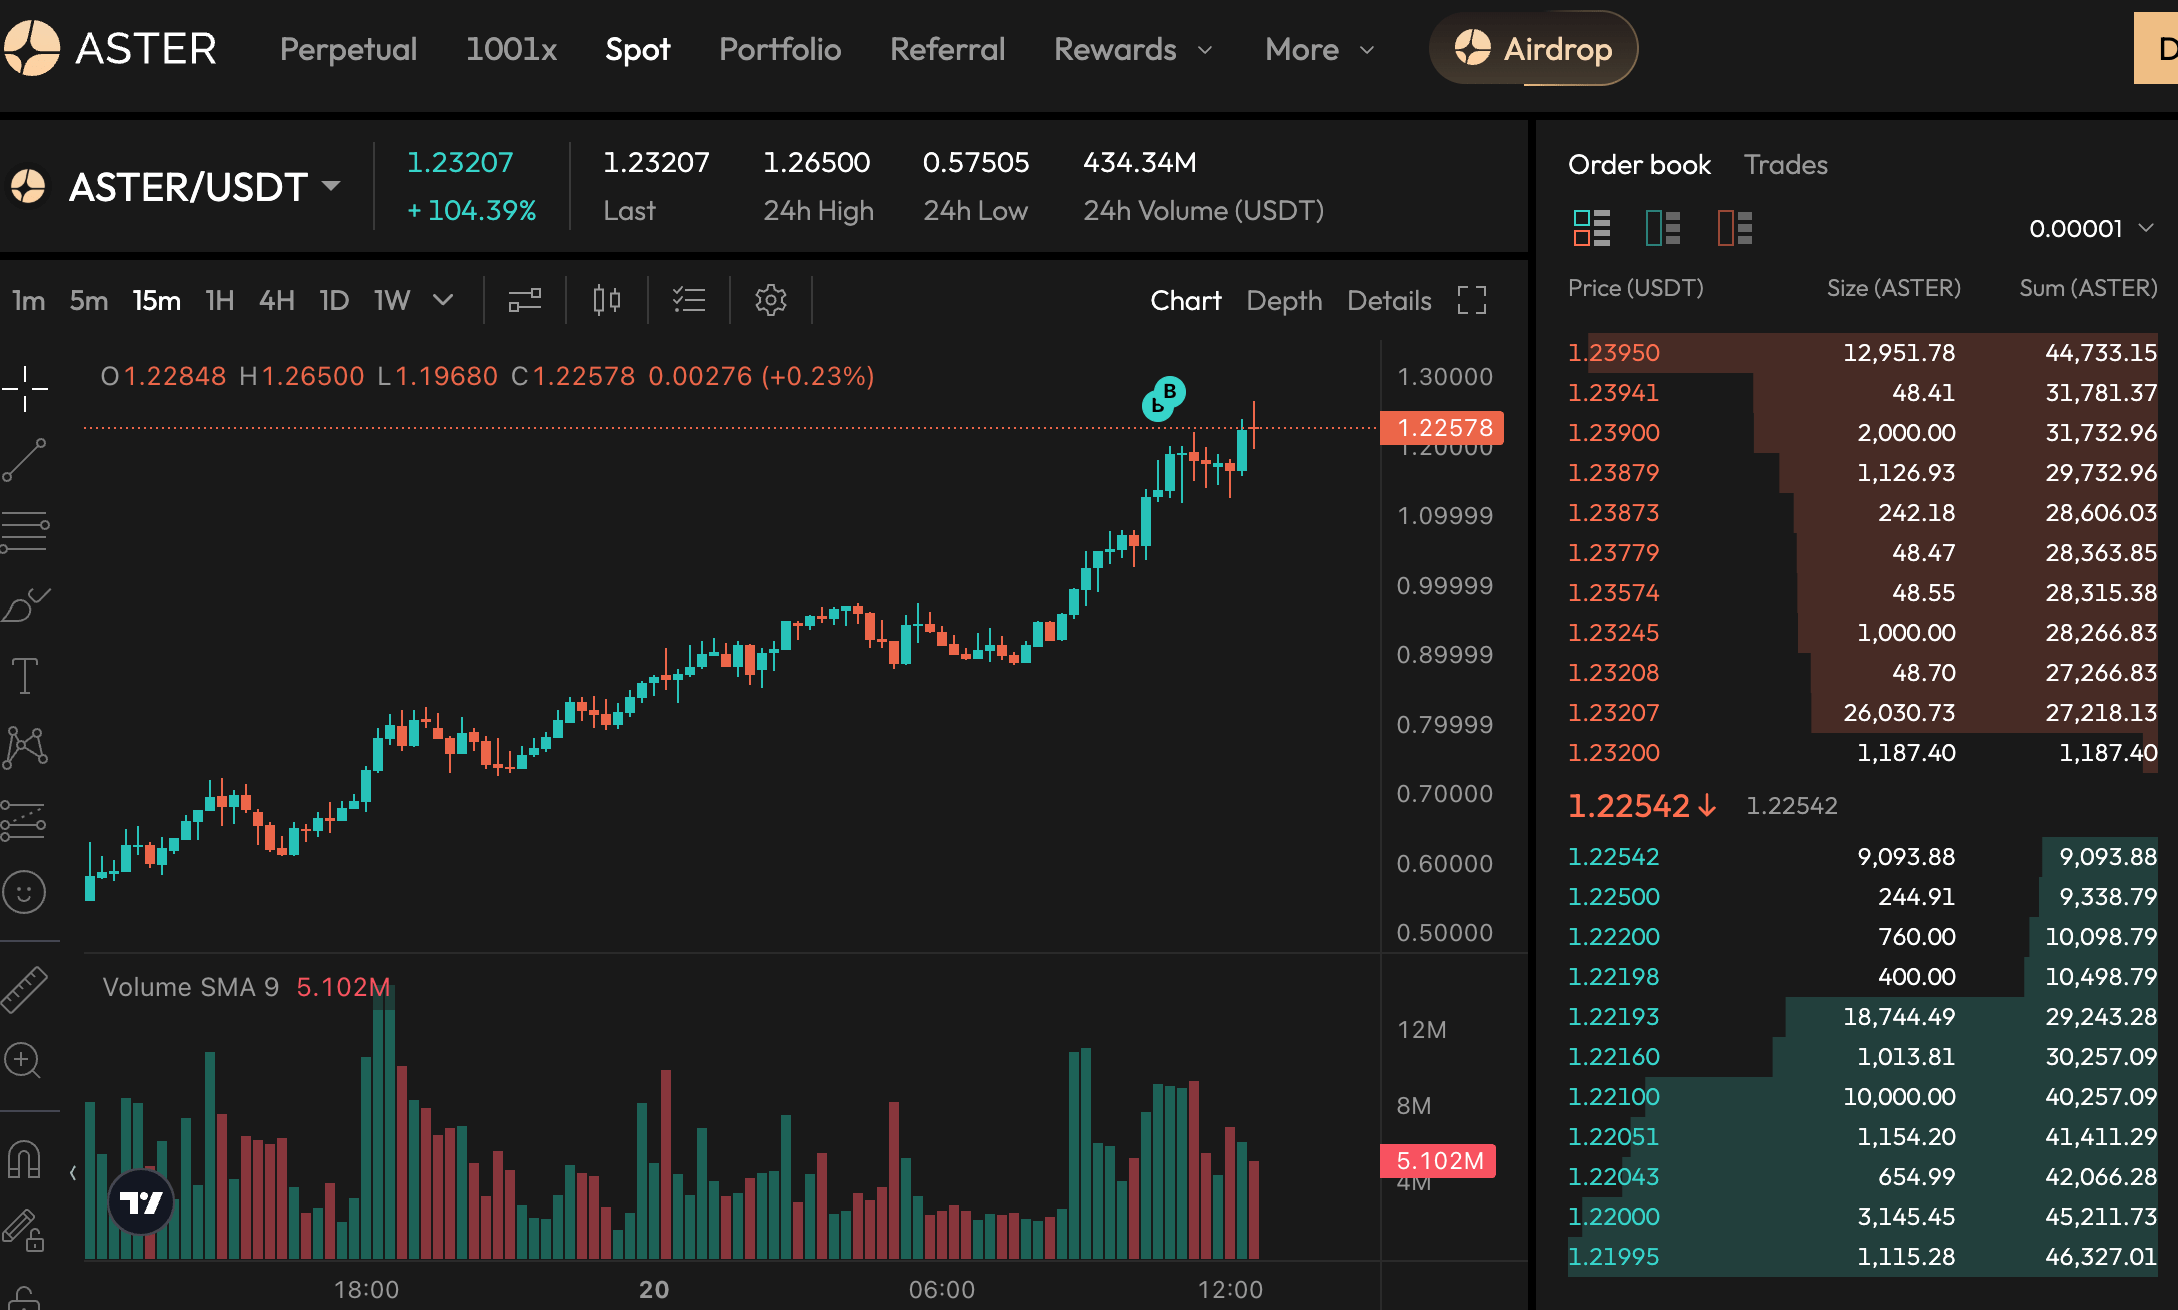Open the emoji icons tool
Image resolution: width=2178 pixels, height=1310 pixels.
point(25,892)
